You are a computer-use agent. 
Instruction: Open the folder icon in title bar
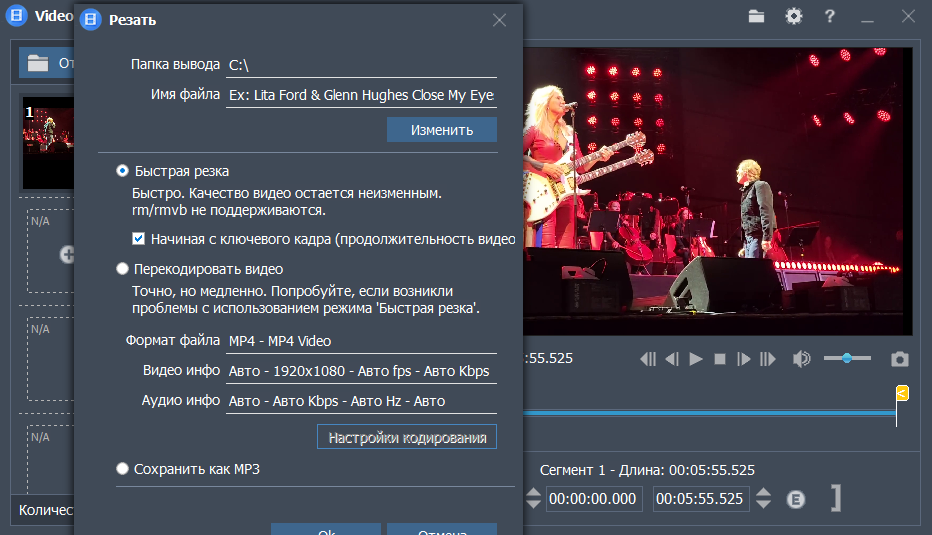click(756, 16)
